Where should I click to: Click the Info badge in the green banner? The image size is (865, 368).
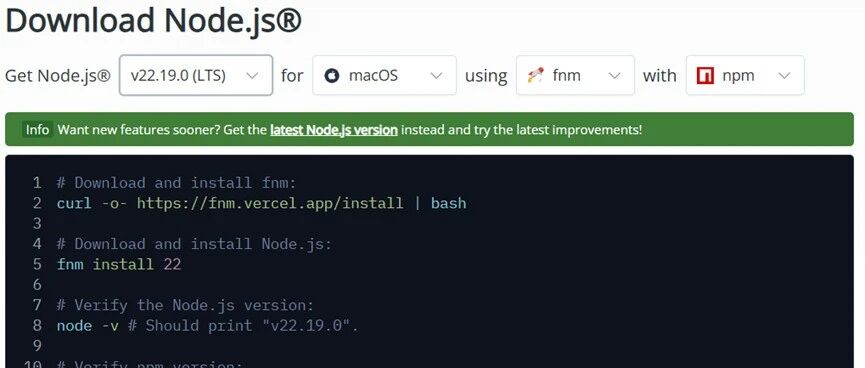[x=38, y=130]
